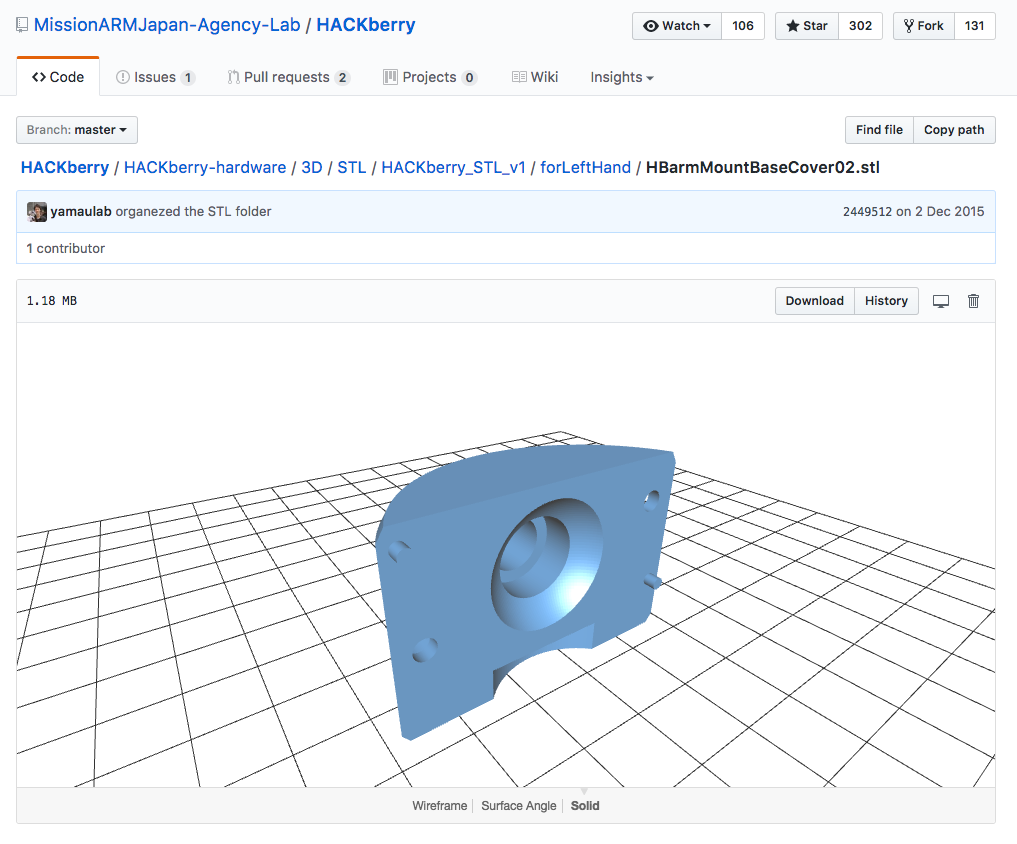Expand the Branch: master selector
Image resolution: width=1017 pixels, height=844 pixels.
click(x=77, y=130)
